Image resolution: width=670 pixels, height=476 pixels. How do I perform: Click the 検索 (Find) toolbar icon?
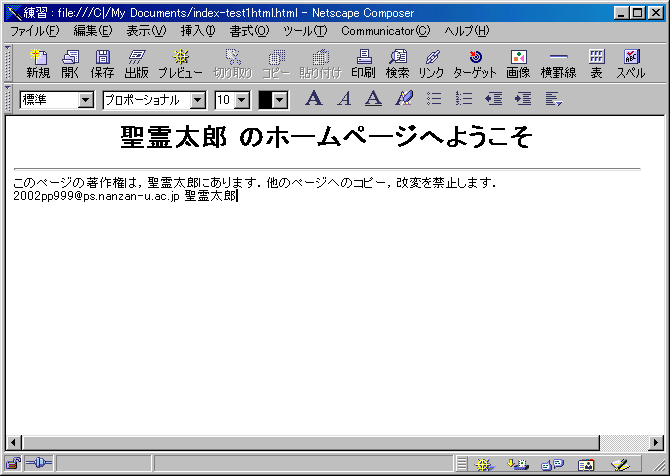click(x=397, y=63)
